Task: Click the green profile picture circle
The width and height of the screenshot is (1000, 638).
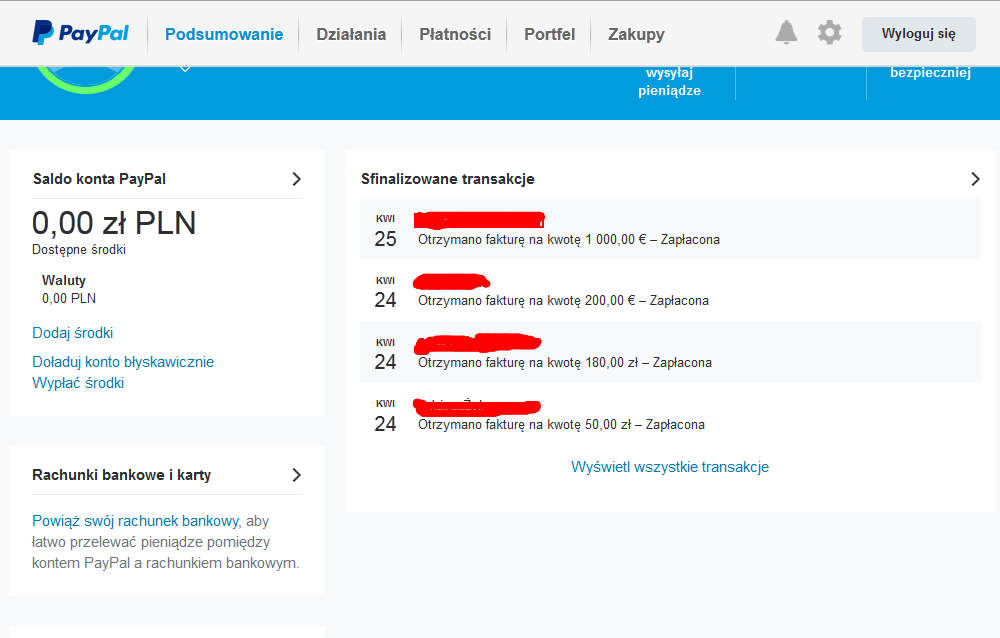Action: point(85,78)
